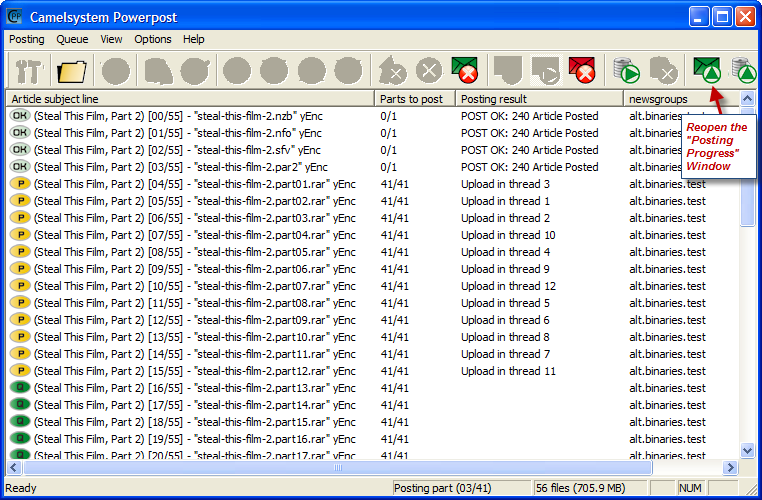Click the OK status icon for steal-this-film-2.nfo
Image resolution: width=762 pixels, height=500 pixels.
pos(20,133)
